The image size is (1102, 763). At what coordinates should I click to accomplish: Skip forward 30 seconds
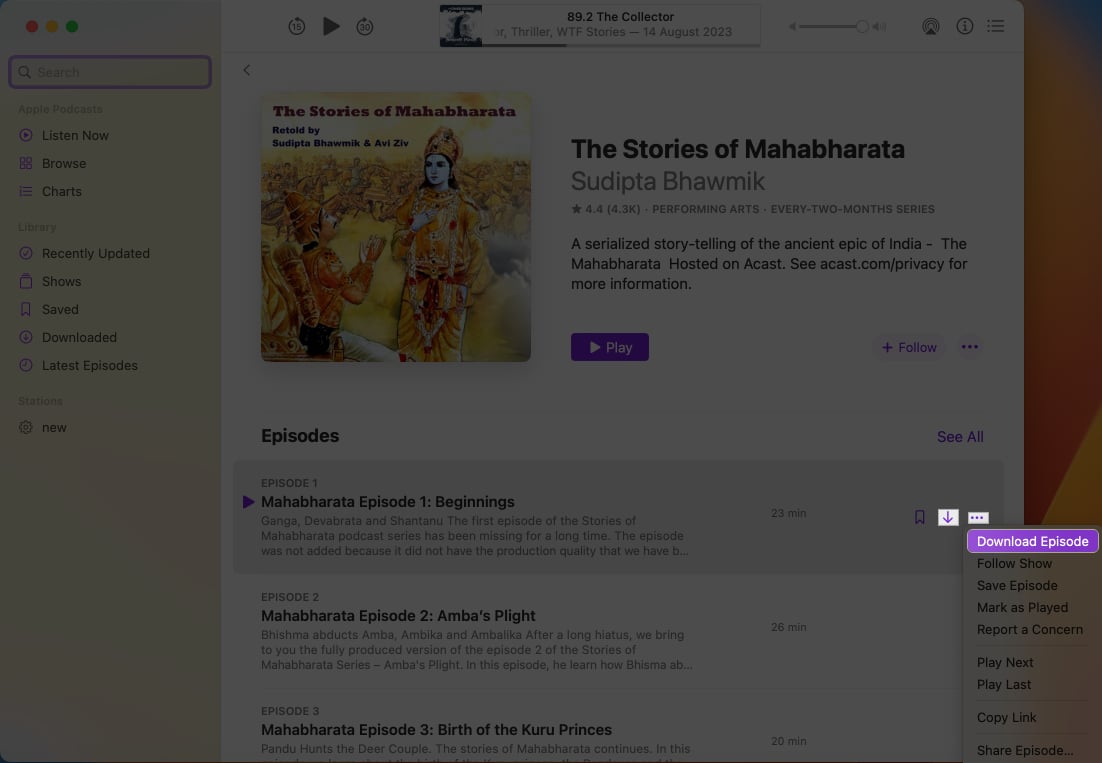pos(365,27)
